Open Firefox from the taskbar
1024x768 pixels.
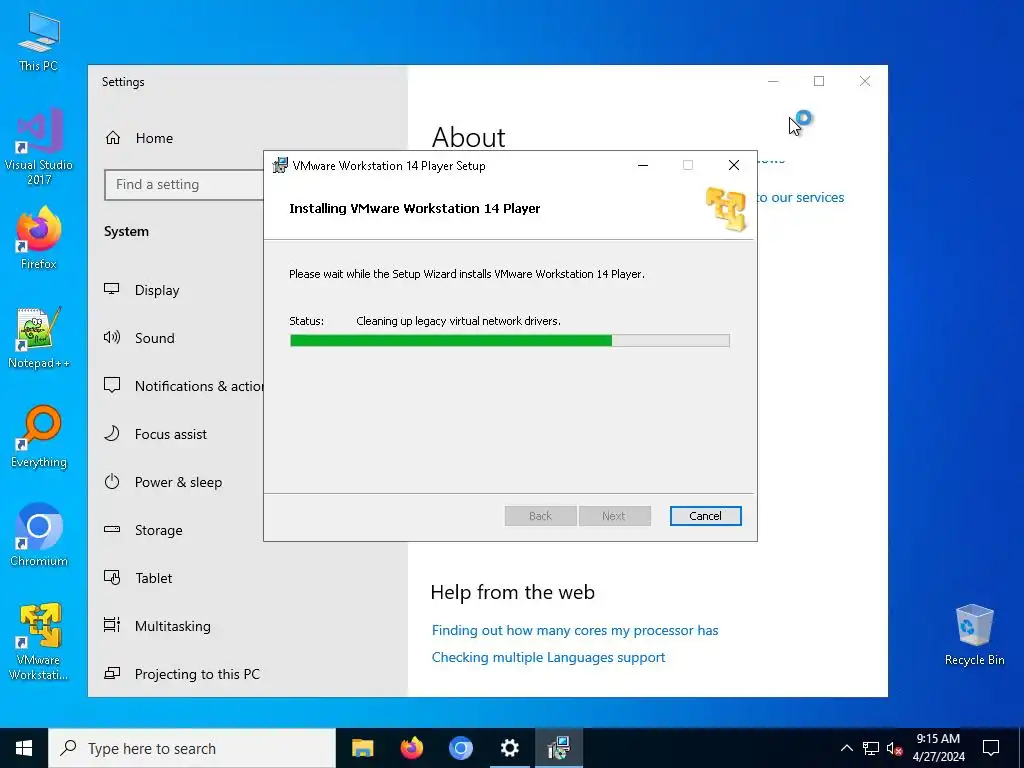(x=411, y=748)
